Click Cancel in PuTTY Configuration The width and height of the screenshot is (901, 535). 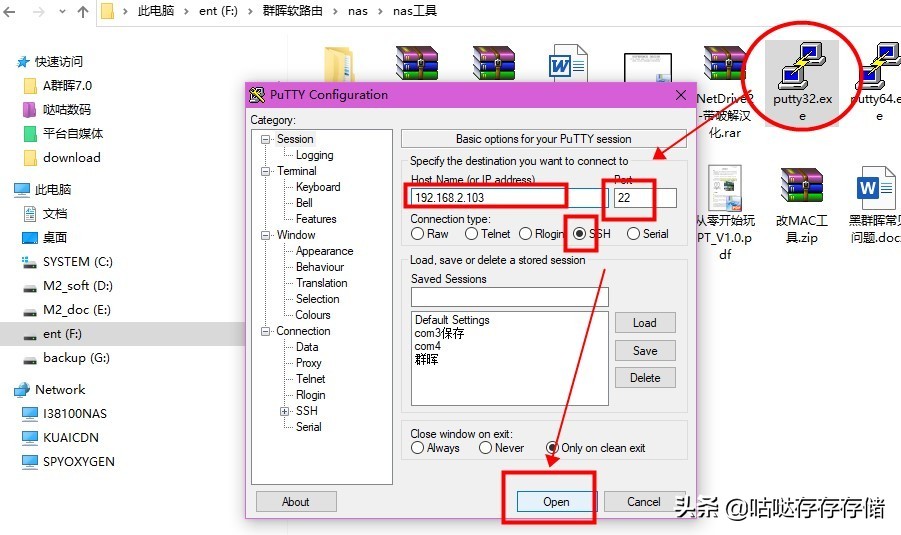644,502
